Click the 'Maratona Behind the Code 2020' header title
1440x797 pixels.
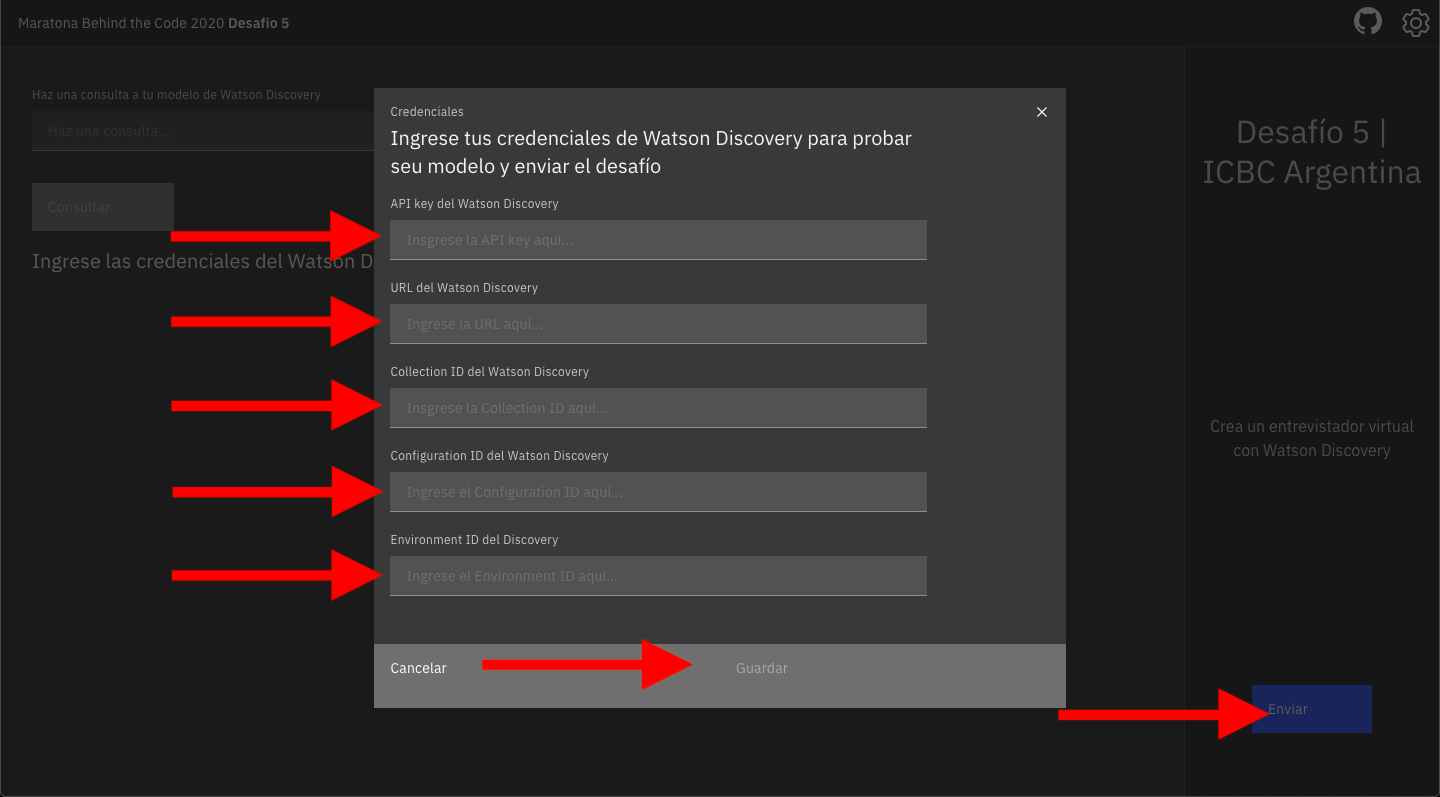click(x=154, y=23)
